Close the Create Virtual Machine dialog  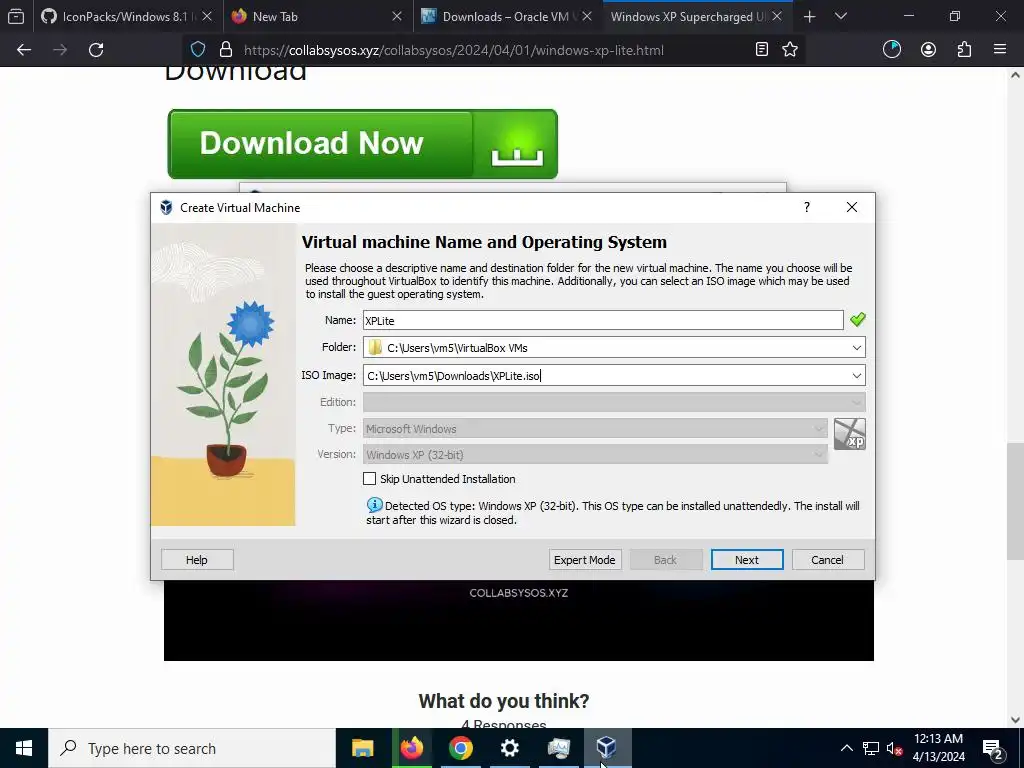point(852,207)
